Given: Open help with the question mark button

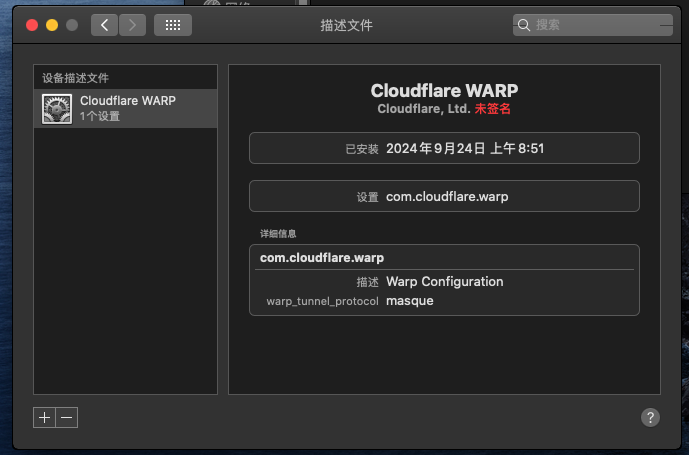Looking at the screenshot, I should point(649,418).
